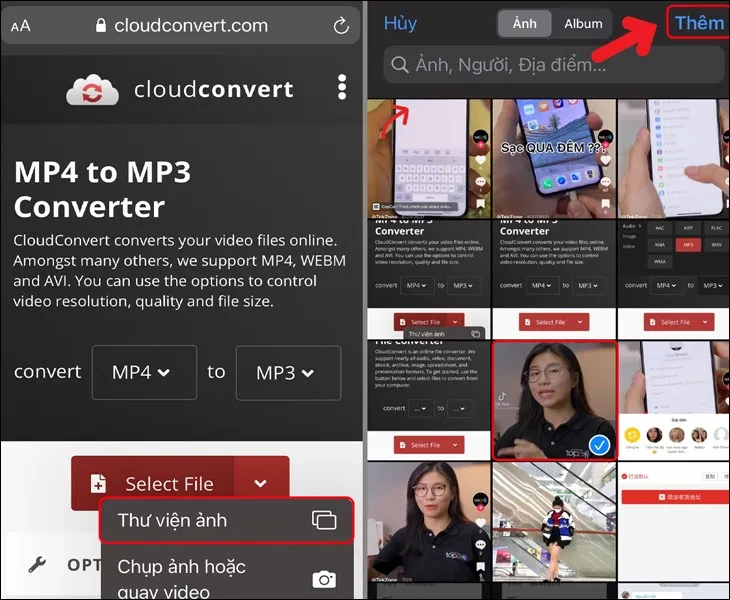Expand the Select File arrow dropdown
Screen dimensions: 730x600
coord(261,483)
